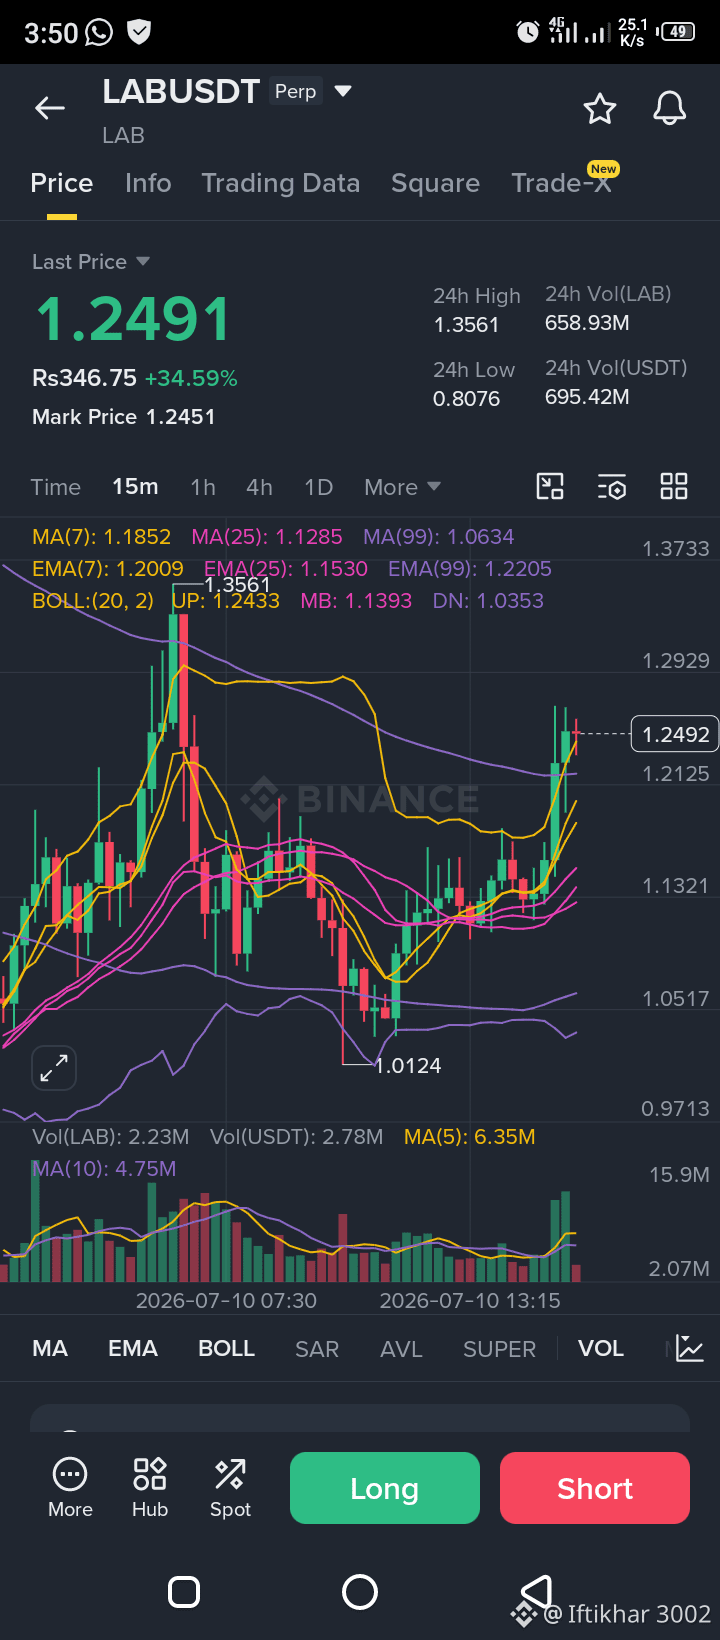Tap the +34.59% change percentage

coord(191,378)
